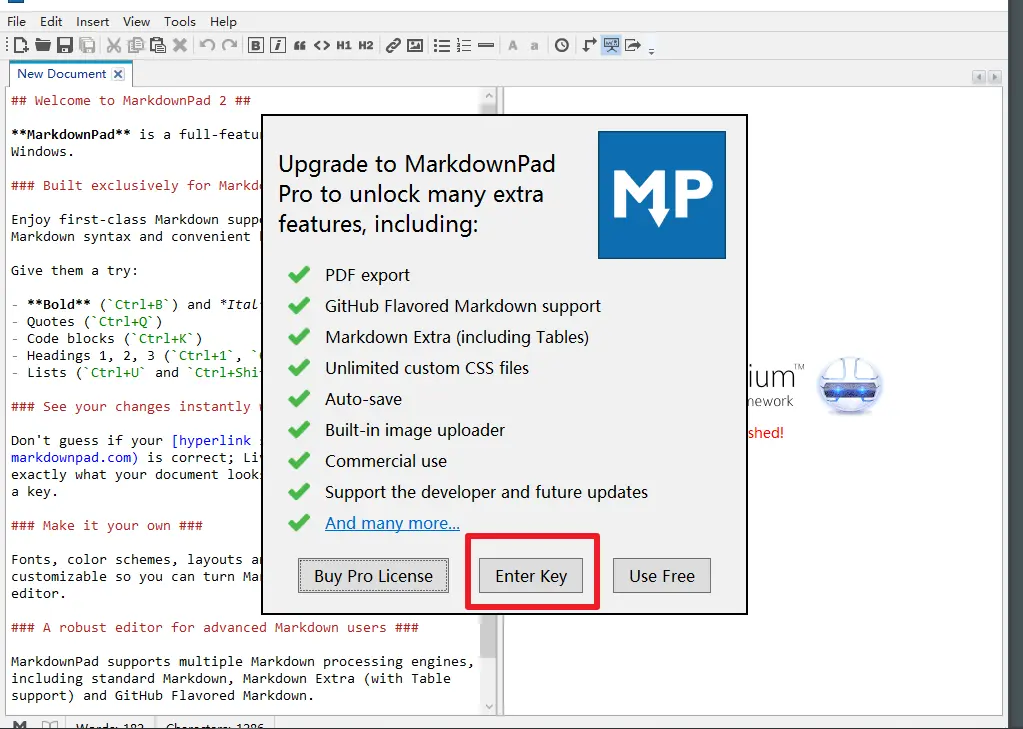Insert timestamp with clock icon
Image resolution: width=1023 pixels, height=729 pixels.
click(562, 45)
